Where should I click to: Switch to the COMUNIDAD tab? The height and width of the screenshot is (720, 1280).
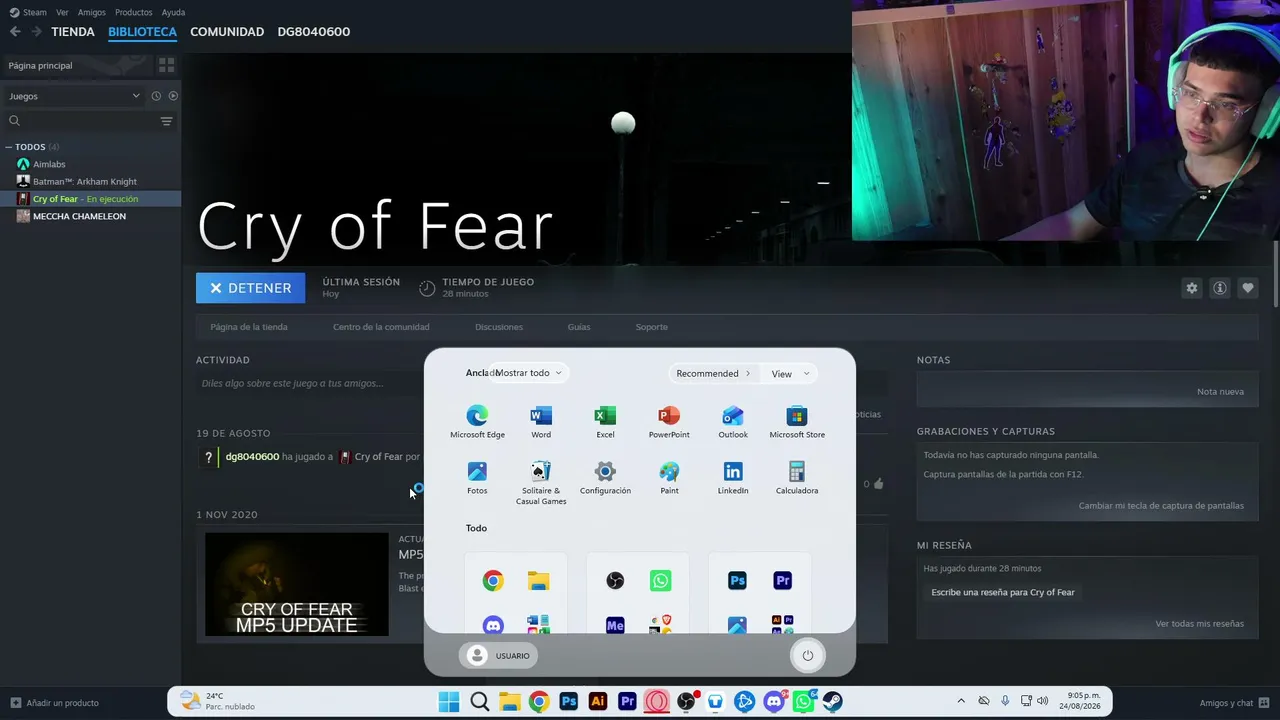[227, 32]
